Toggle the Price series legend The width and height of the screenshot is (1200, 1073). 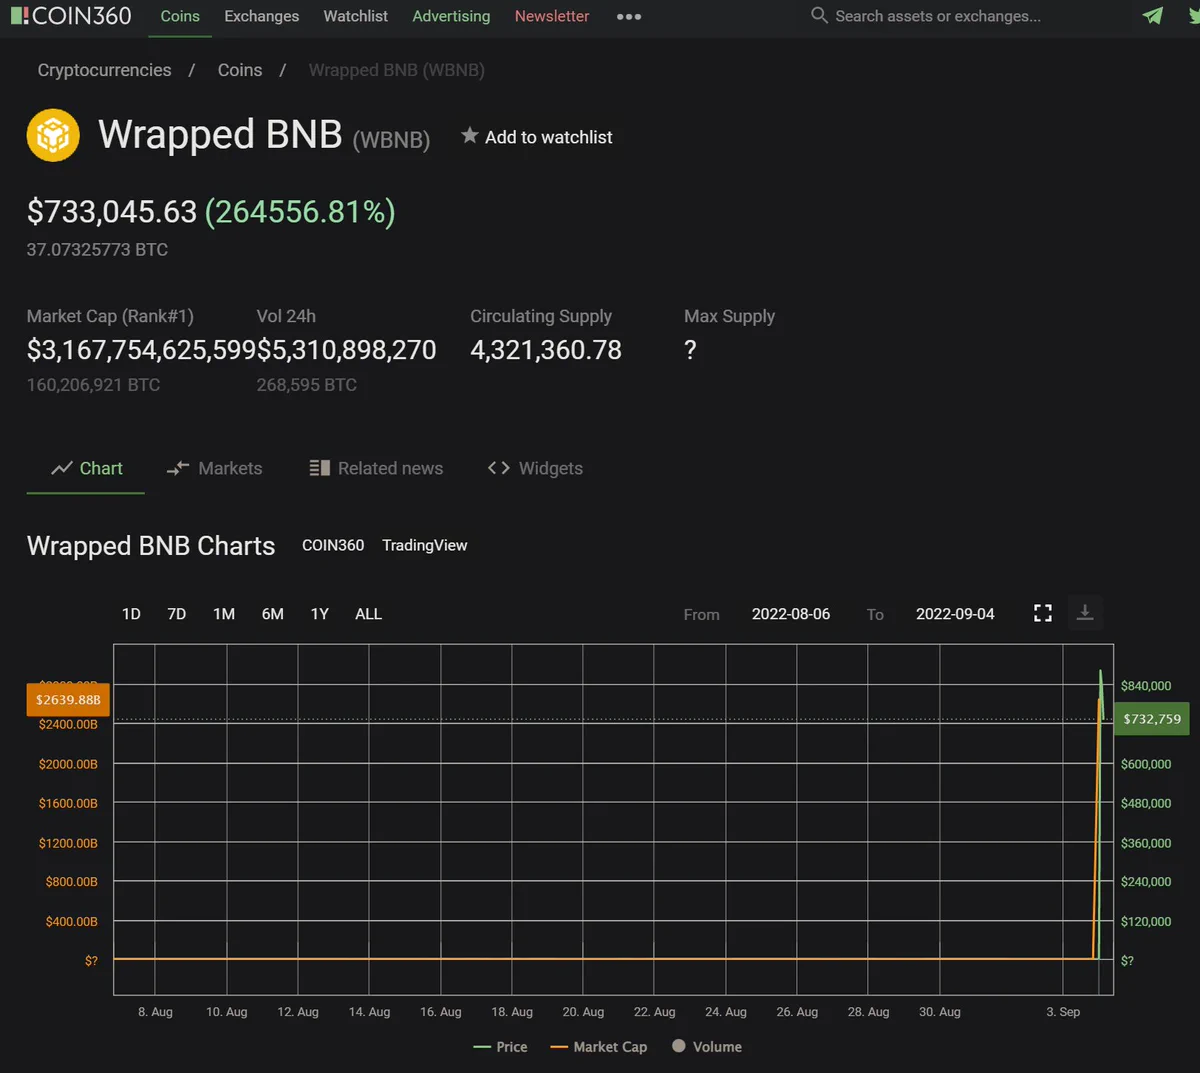[x=500, y=1047]
